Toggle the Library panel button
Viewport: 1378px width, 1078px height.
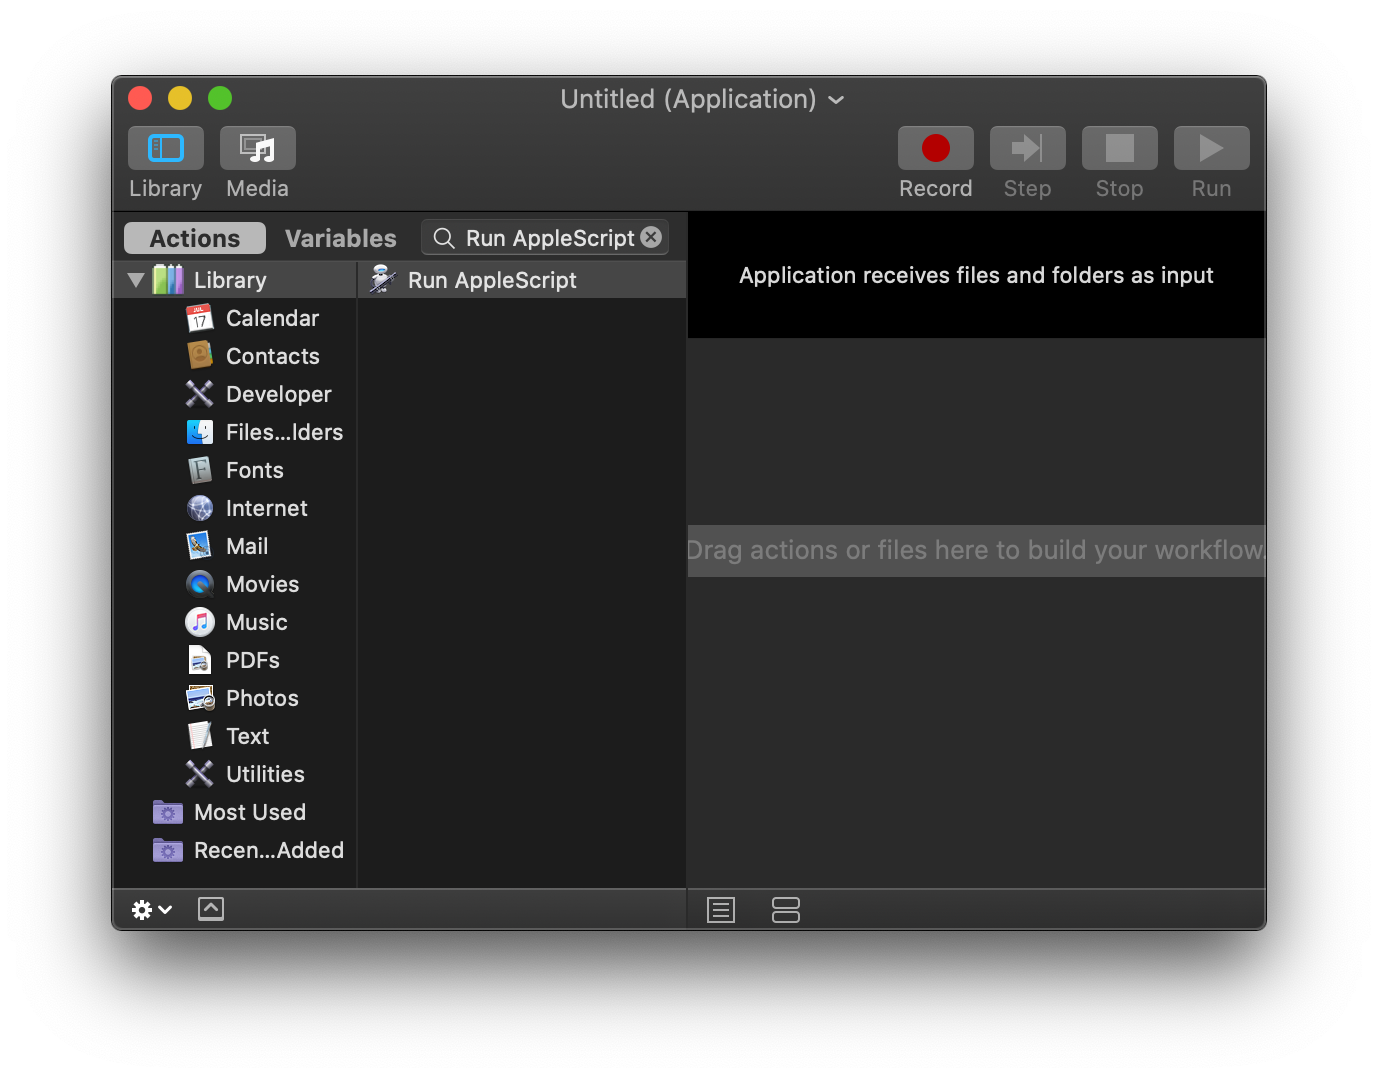pyautogui.click(x=166, y=148)
